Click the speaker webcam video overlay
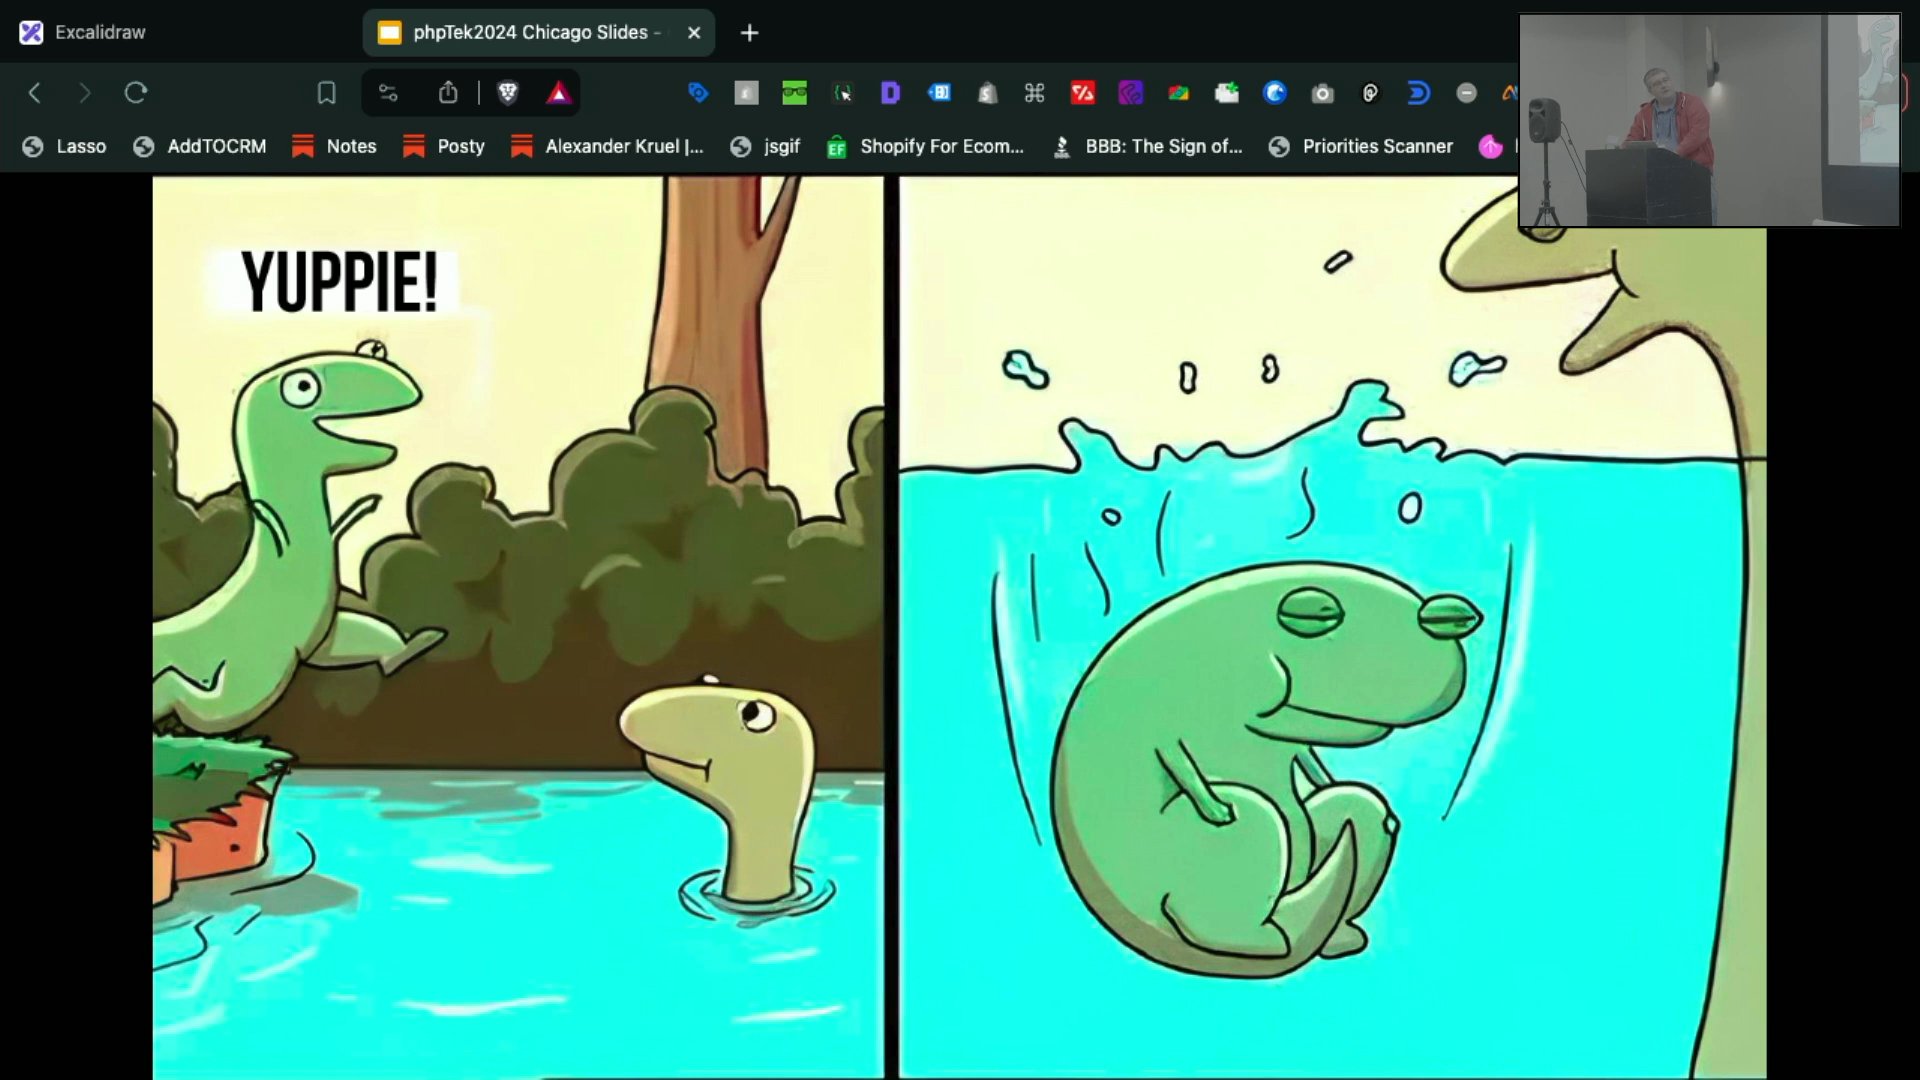 (x=1709, y=121)
